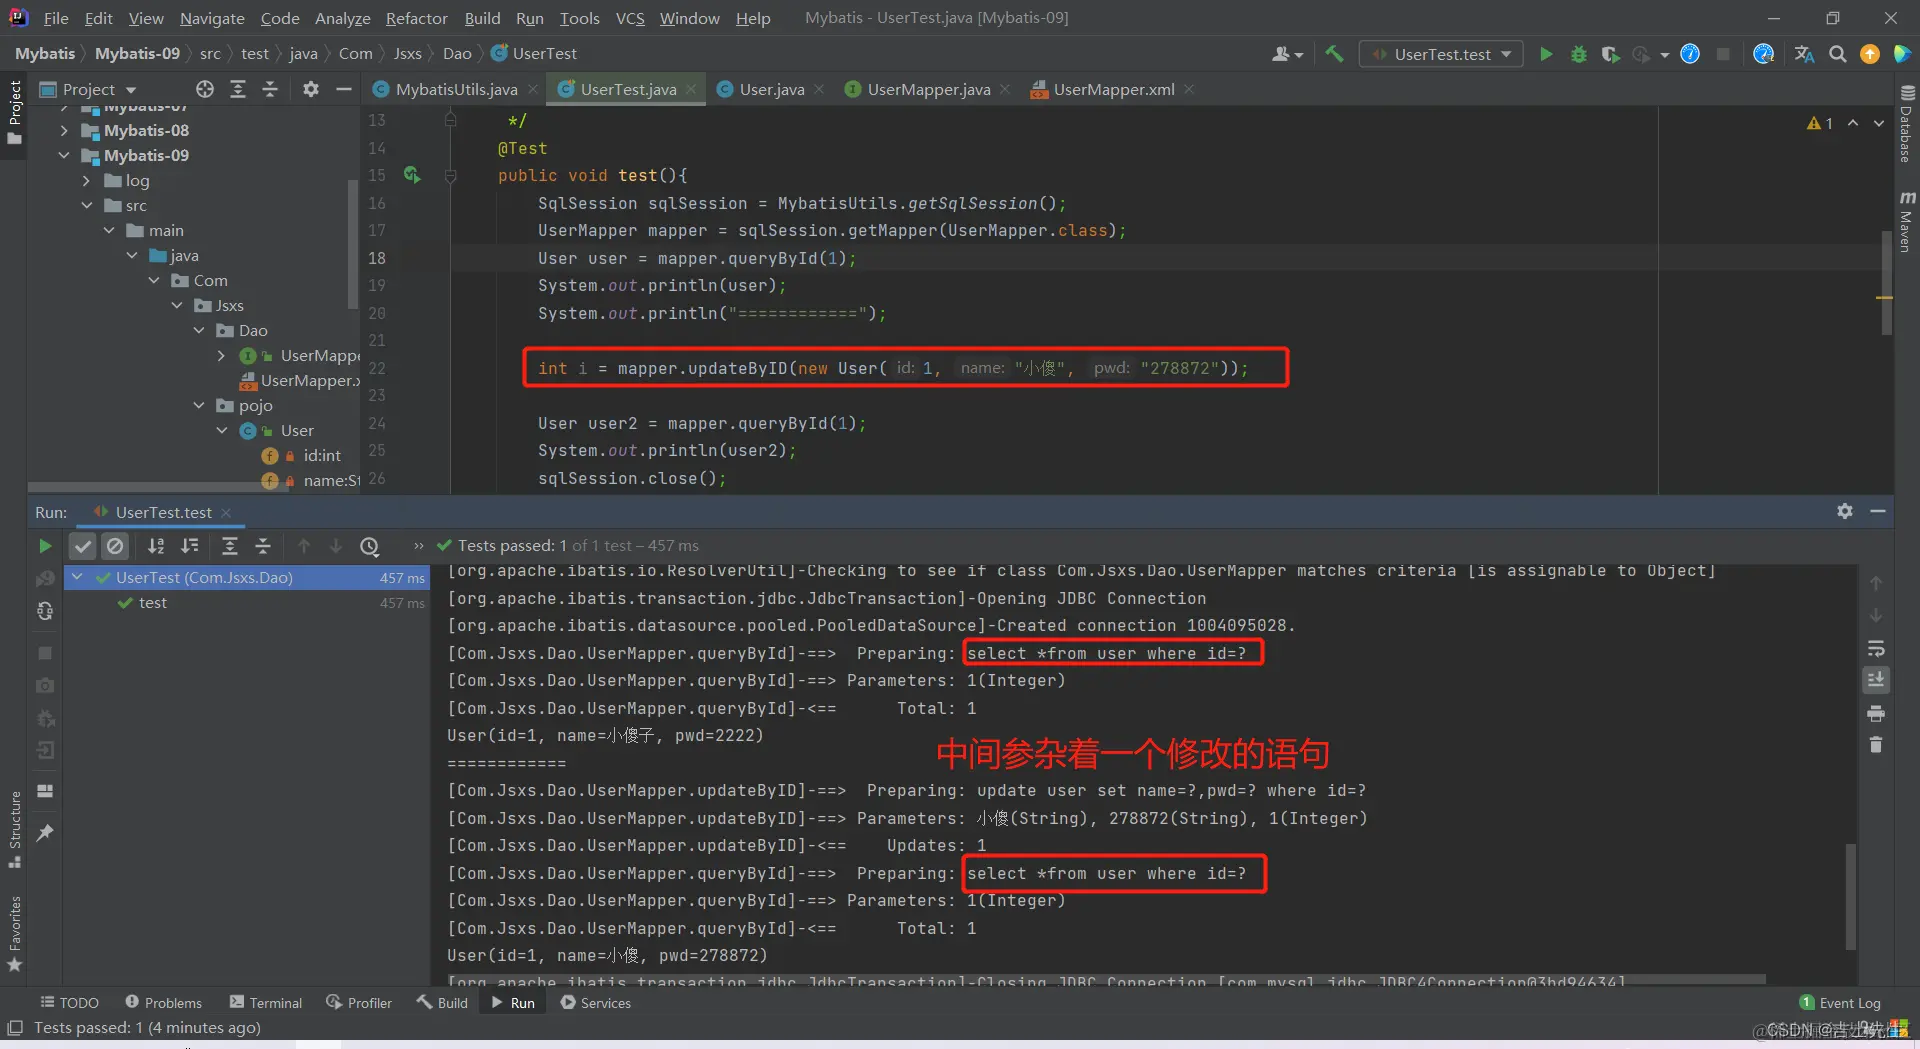Open Run panel settings gear

(x=1845, y=511)
